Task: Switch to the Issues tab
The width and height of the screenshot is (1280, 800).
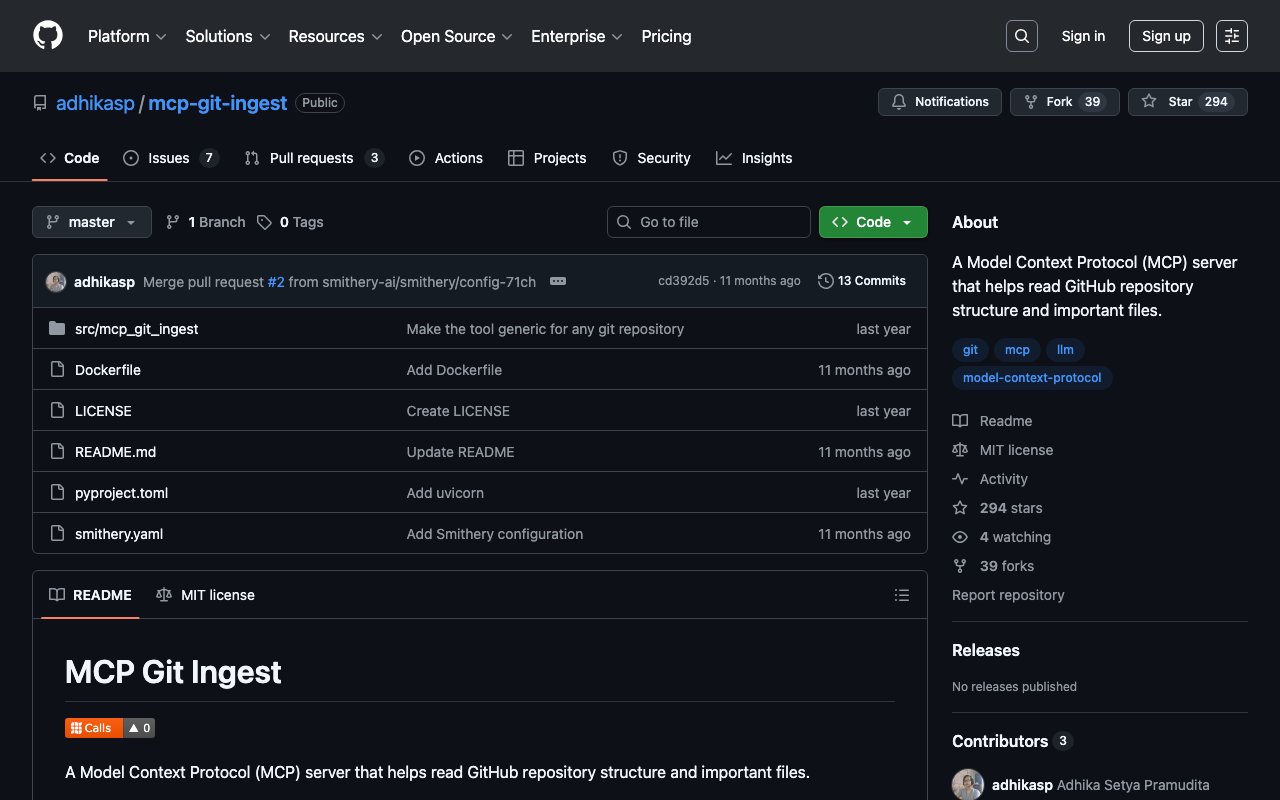Action: pos(169,158)
